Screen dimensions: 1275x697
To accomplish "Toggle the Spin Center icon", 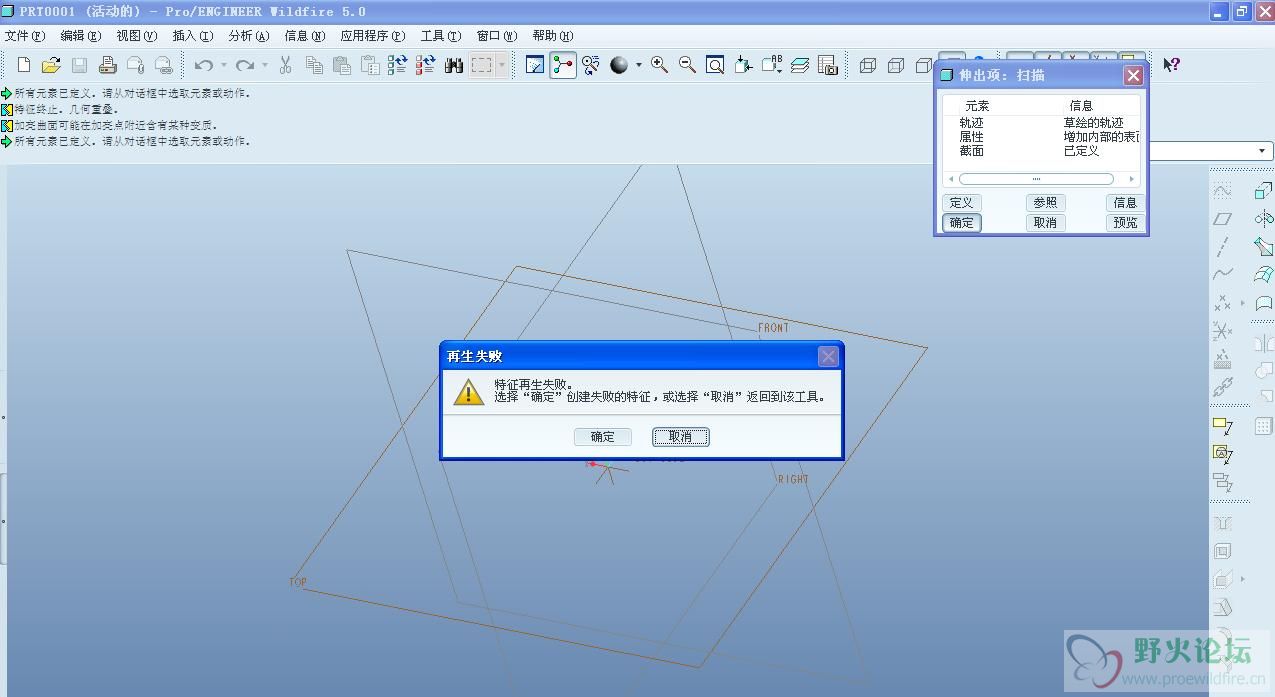I will (563, 65).
